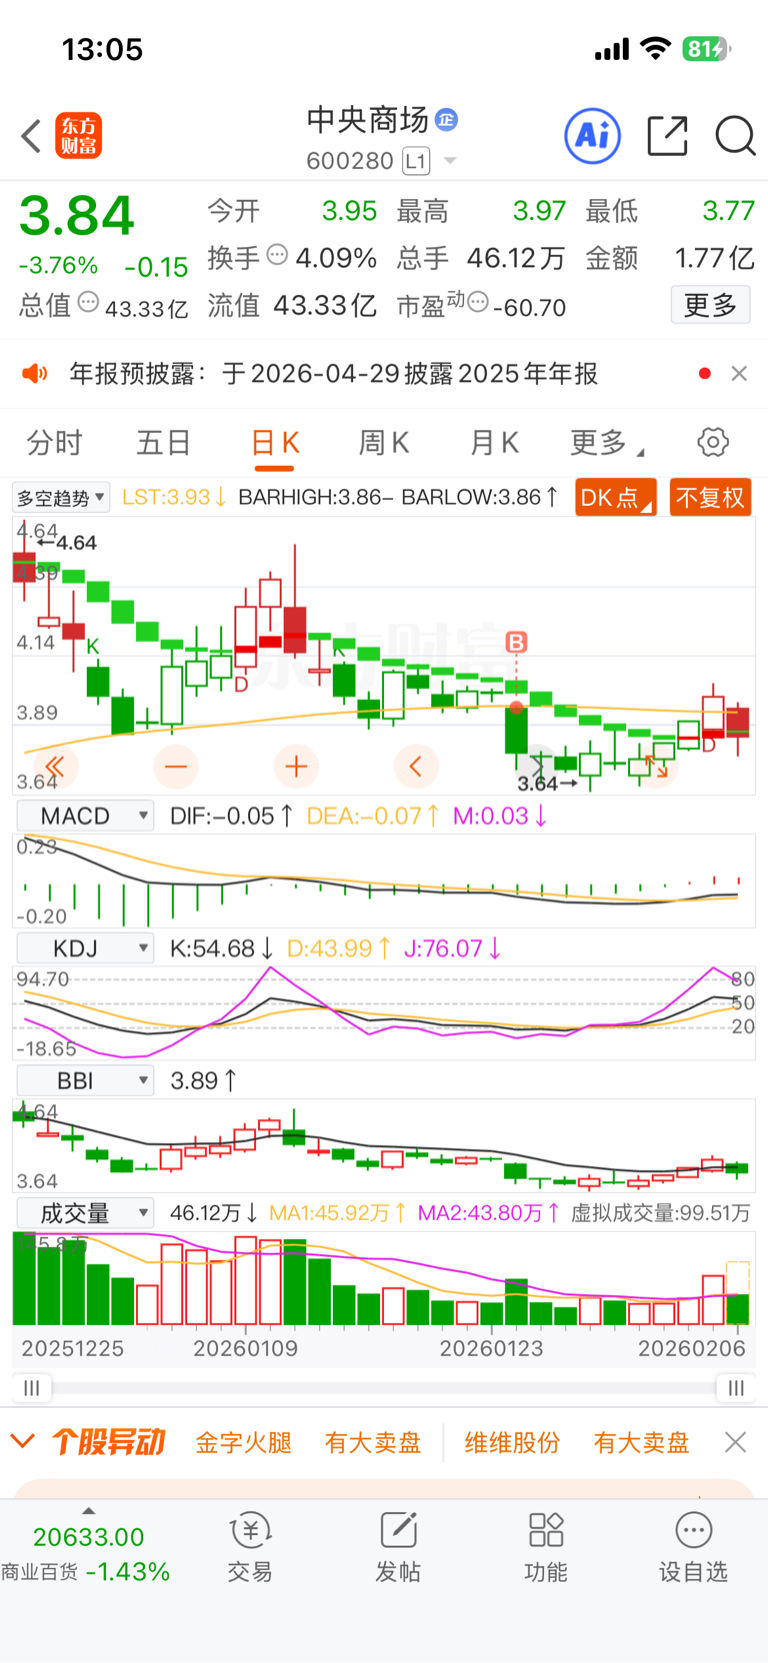Tap the B buy marker on chart
Screen dimensions: 768x1663
point(516,642)
